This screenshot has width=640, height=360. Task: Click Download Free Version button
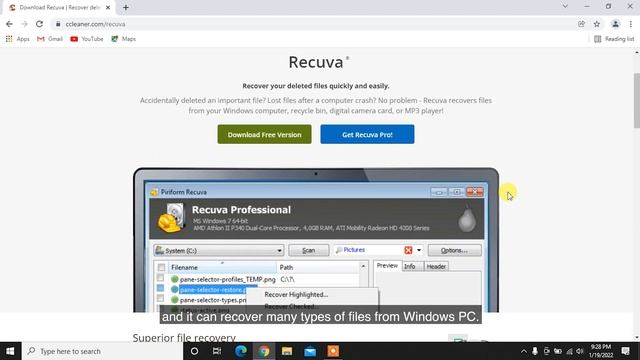[x=264, y=134]
